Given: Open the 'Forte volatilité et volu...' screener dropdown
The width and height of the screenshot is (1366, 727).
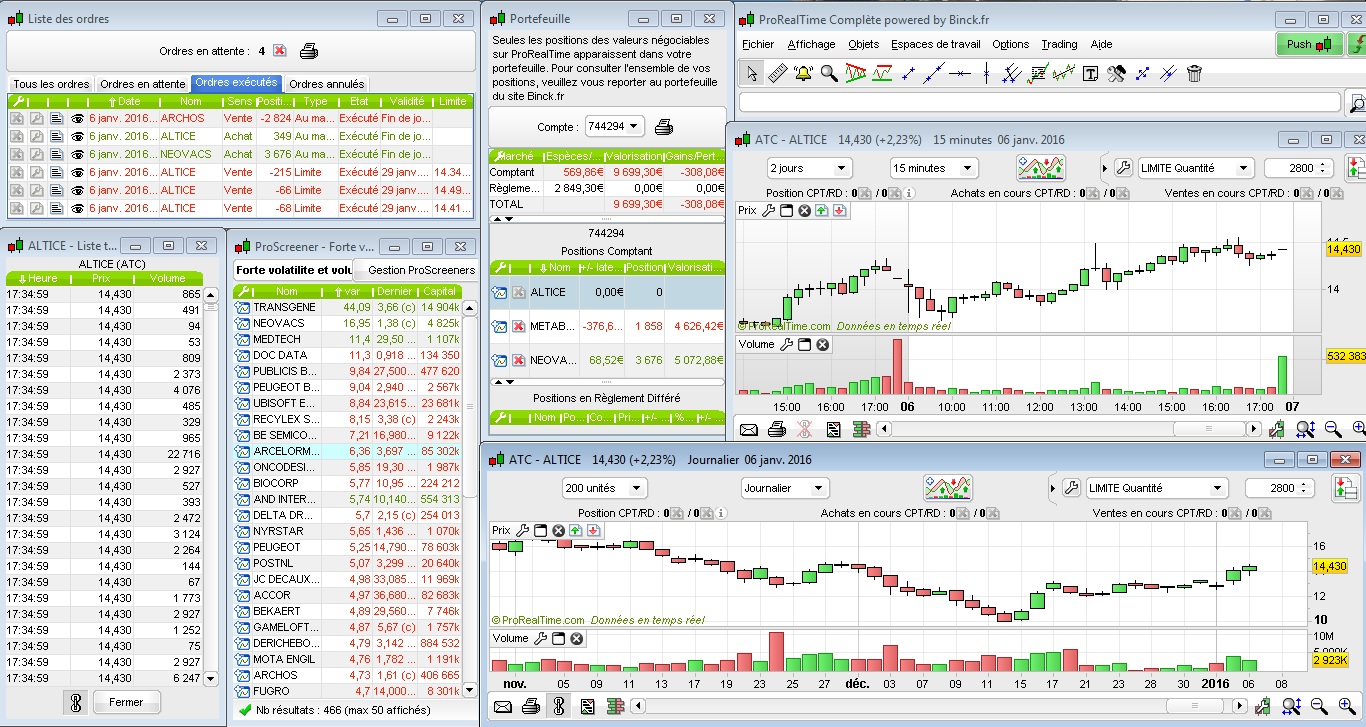Looking at the screenshot, I should (293, 270).
